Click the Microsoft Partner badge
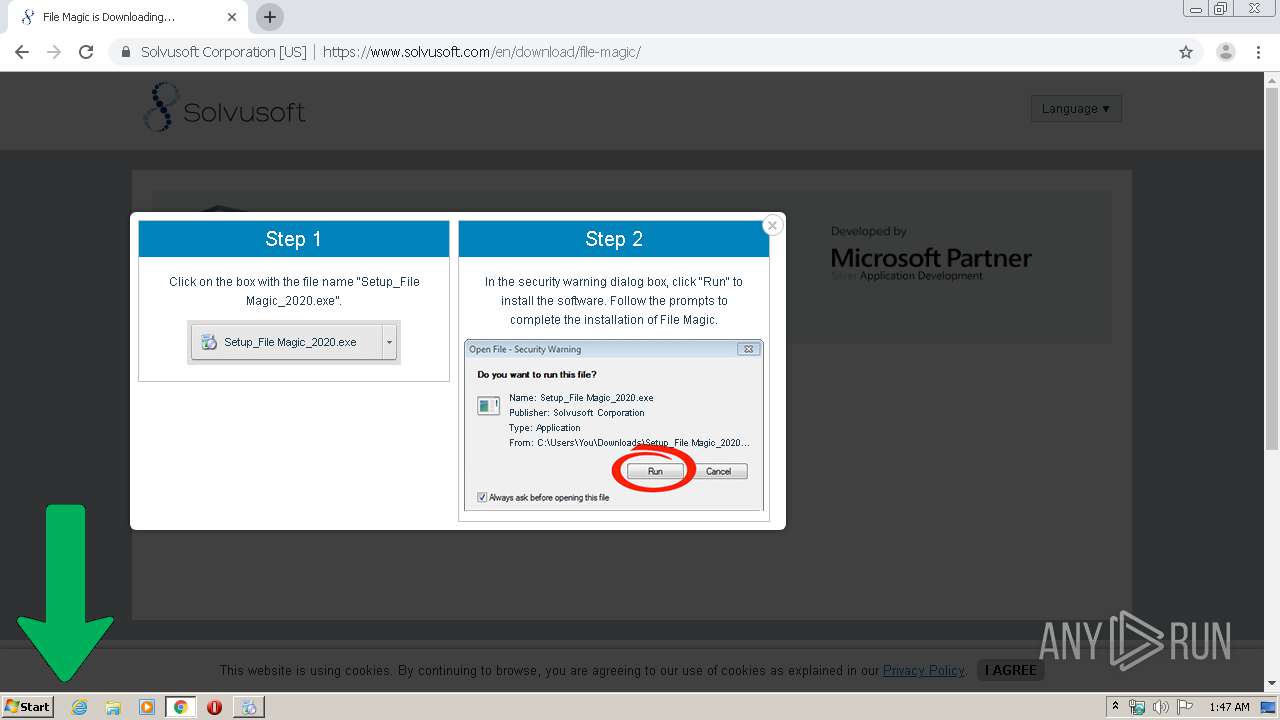 931,254
